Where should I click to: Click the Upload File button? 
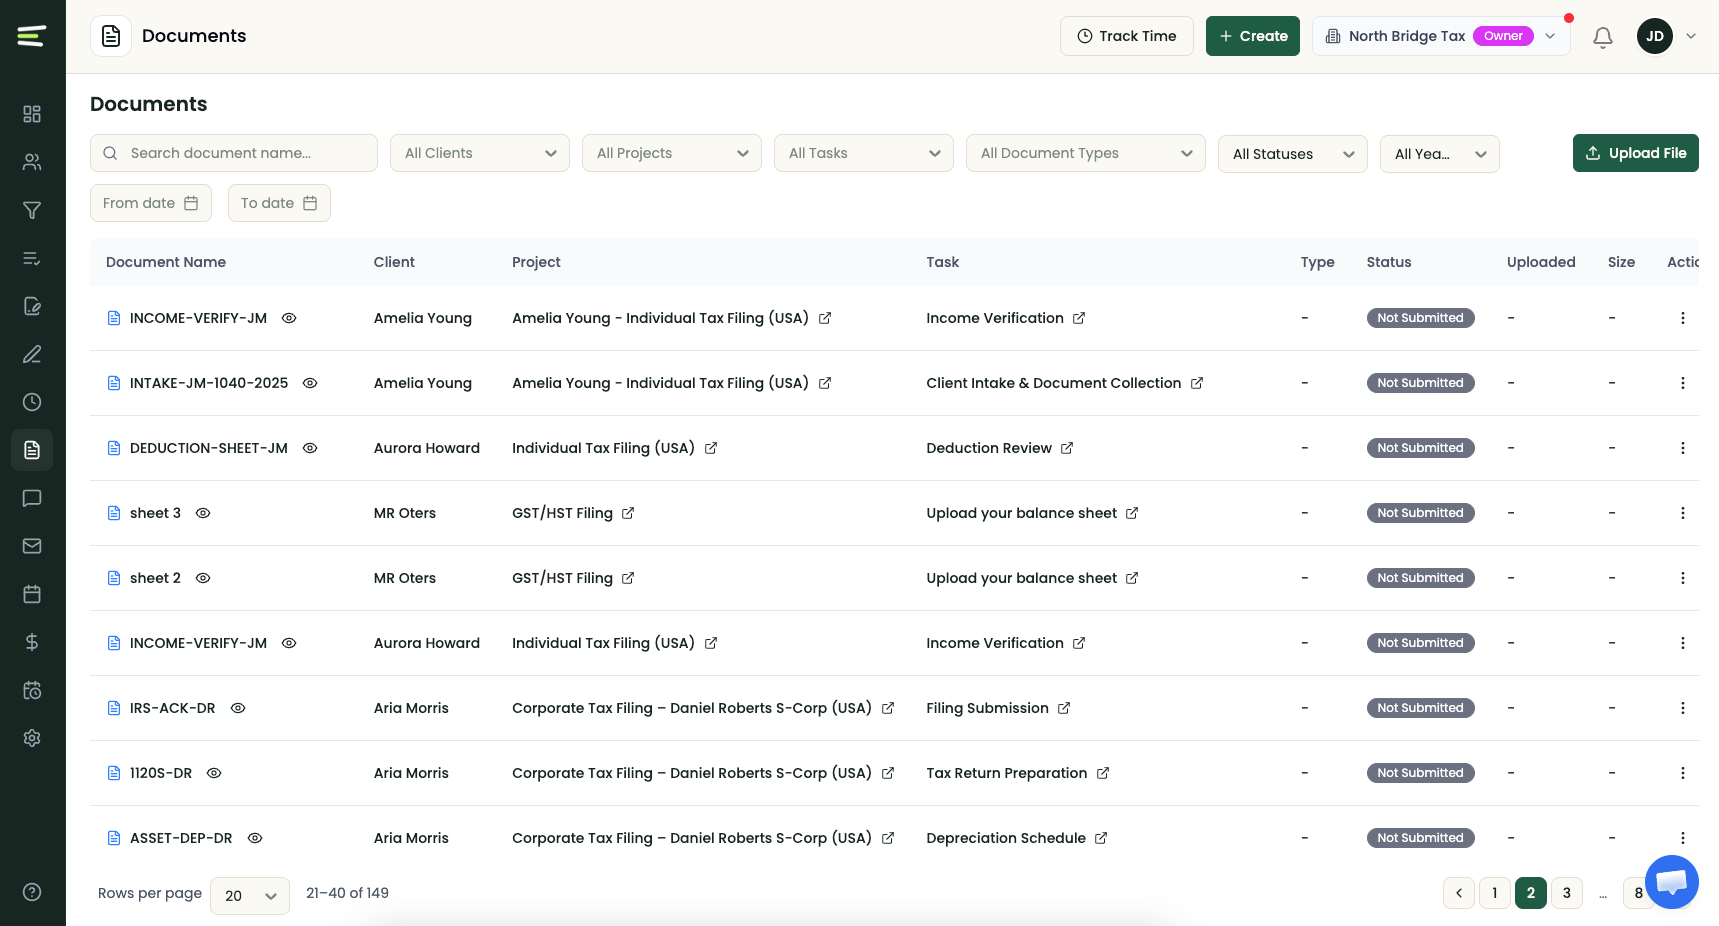pyautogui.click(x=1636, y=153)
